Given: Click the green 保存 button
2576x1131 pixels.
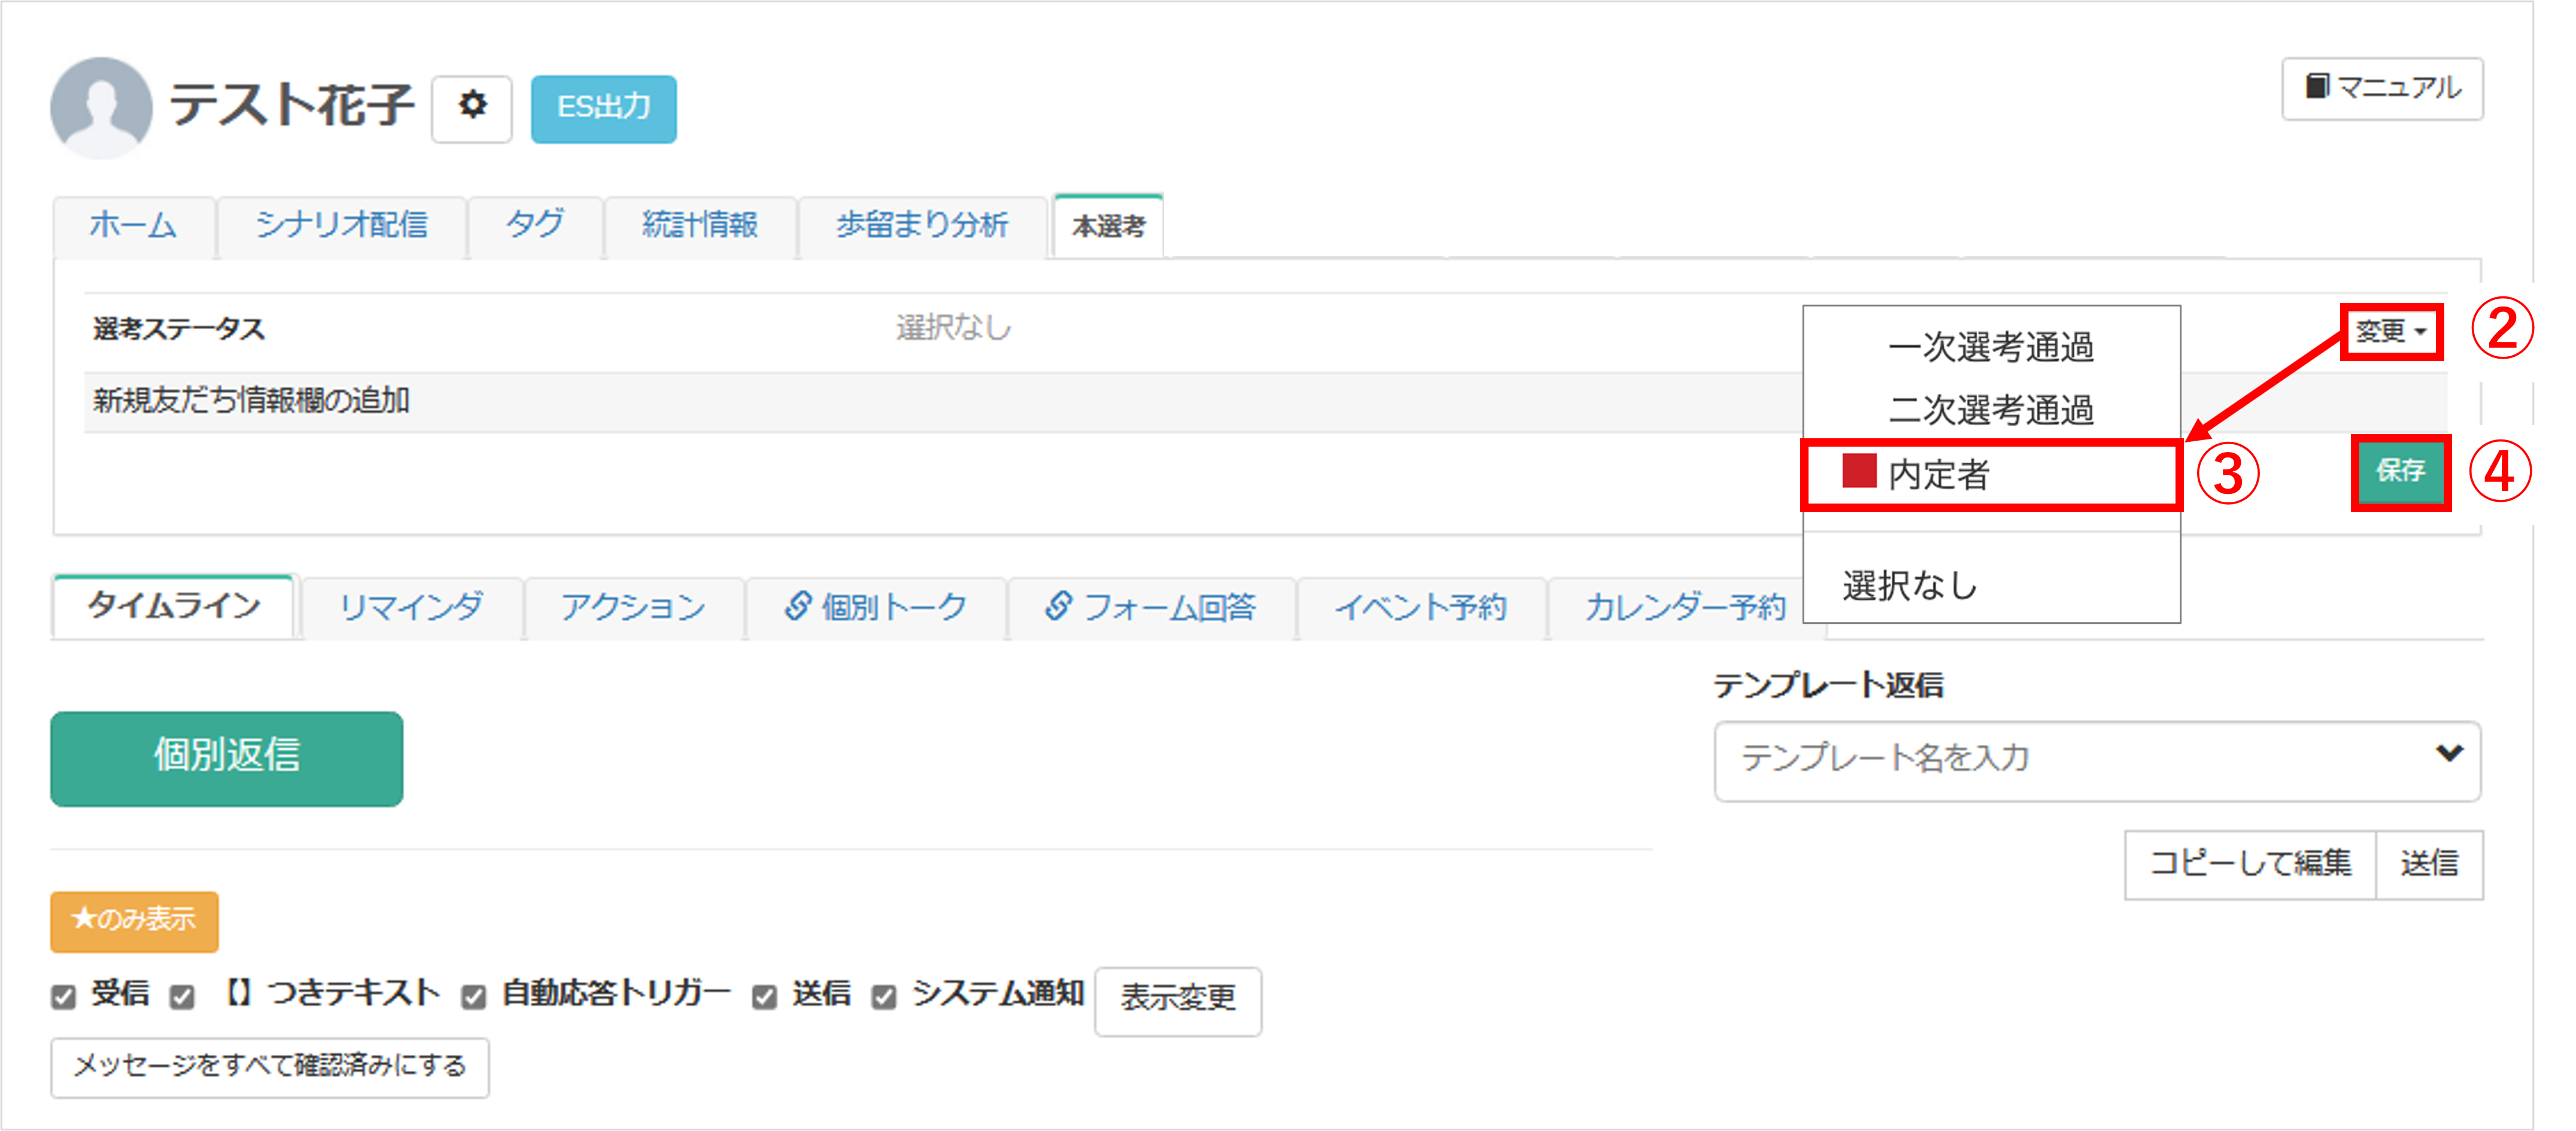Looking at the screenshot, I should click(2400, 471).
